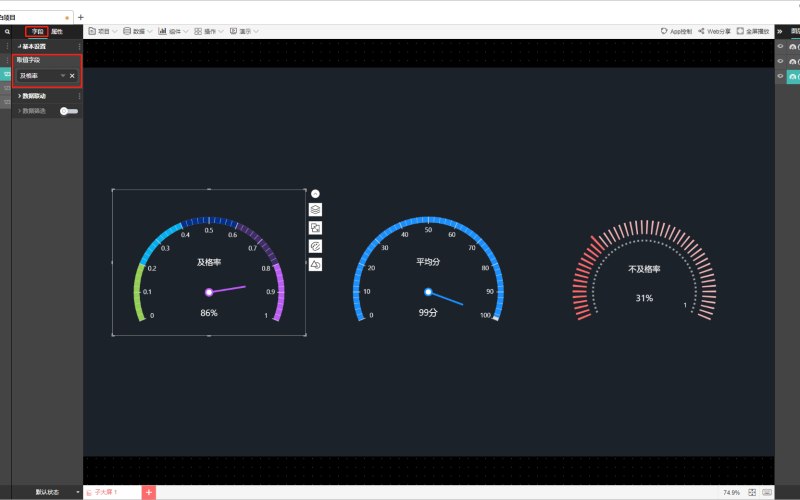This screenshot has height=500, width=800.
Task: Click the 操作 grid icon
Action: coord(198,31)
